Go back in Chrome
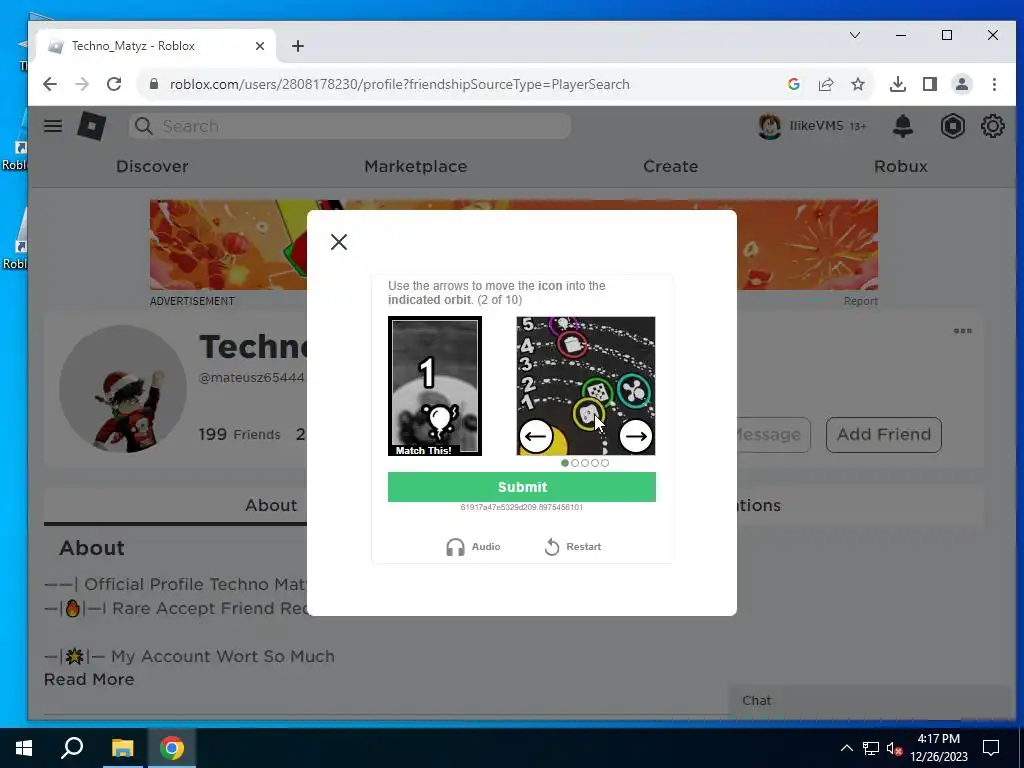Viewport: 1024px width, 768px height. pos(50,84)
